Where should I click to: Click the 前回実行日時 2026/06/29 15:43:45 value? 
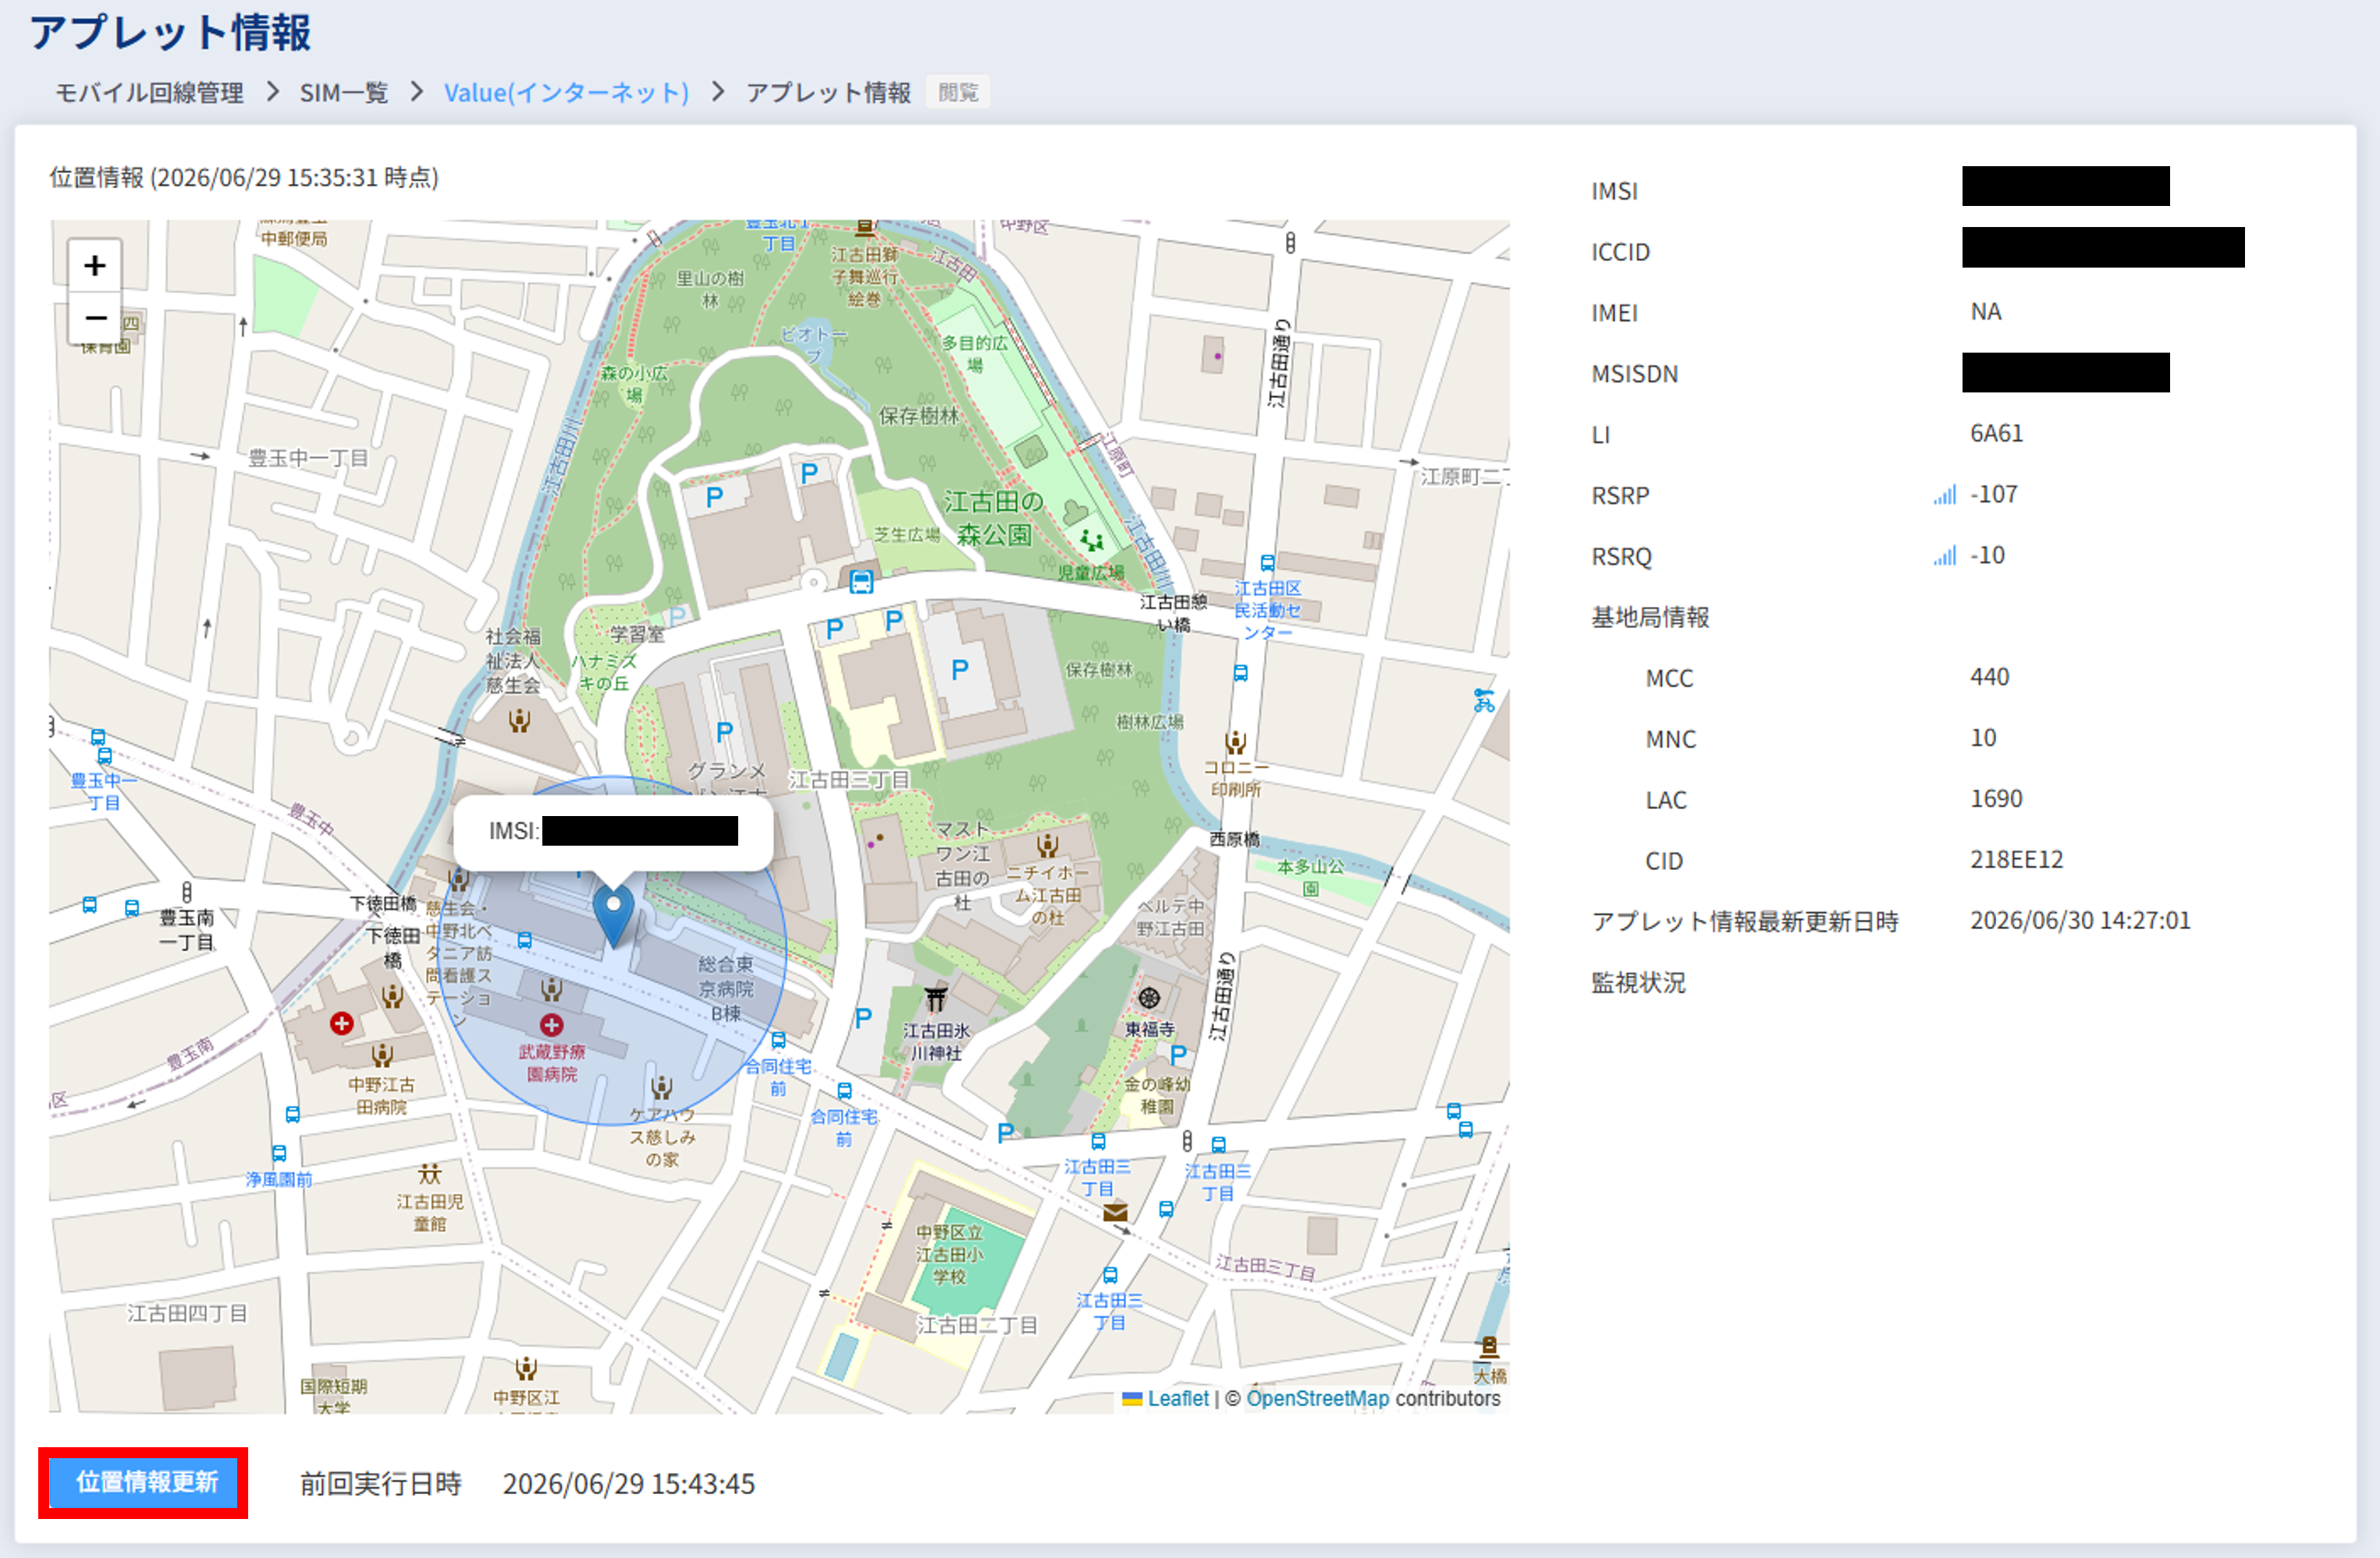[x=628, y=1484]
